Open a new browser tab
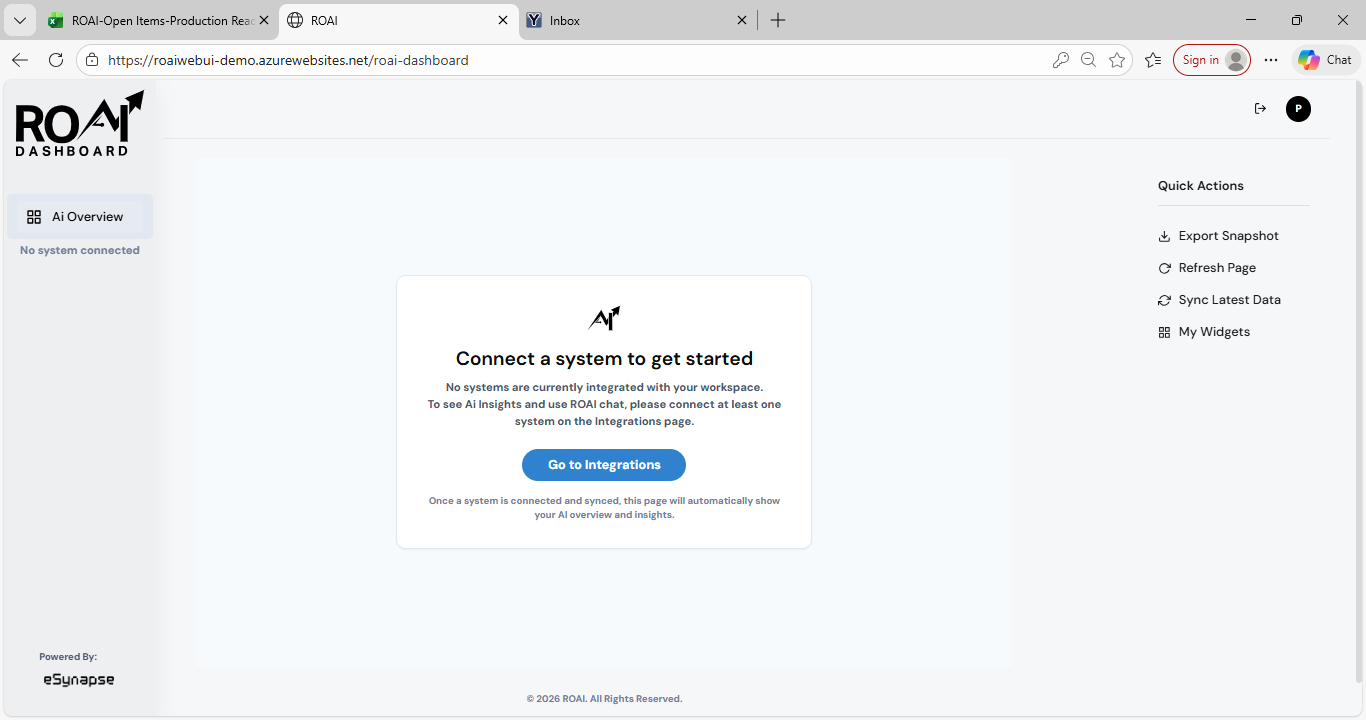The width and height of the screenshot is (1366, 720). tap(778, 20)
